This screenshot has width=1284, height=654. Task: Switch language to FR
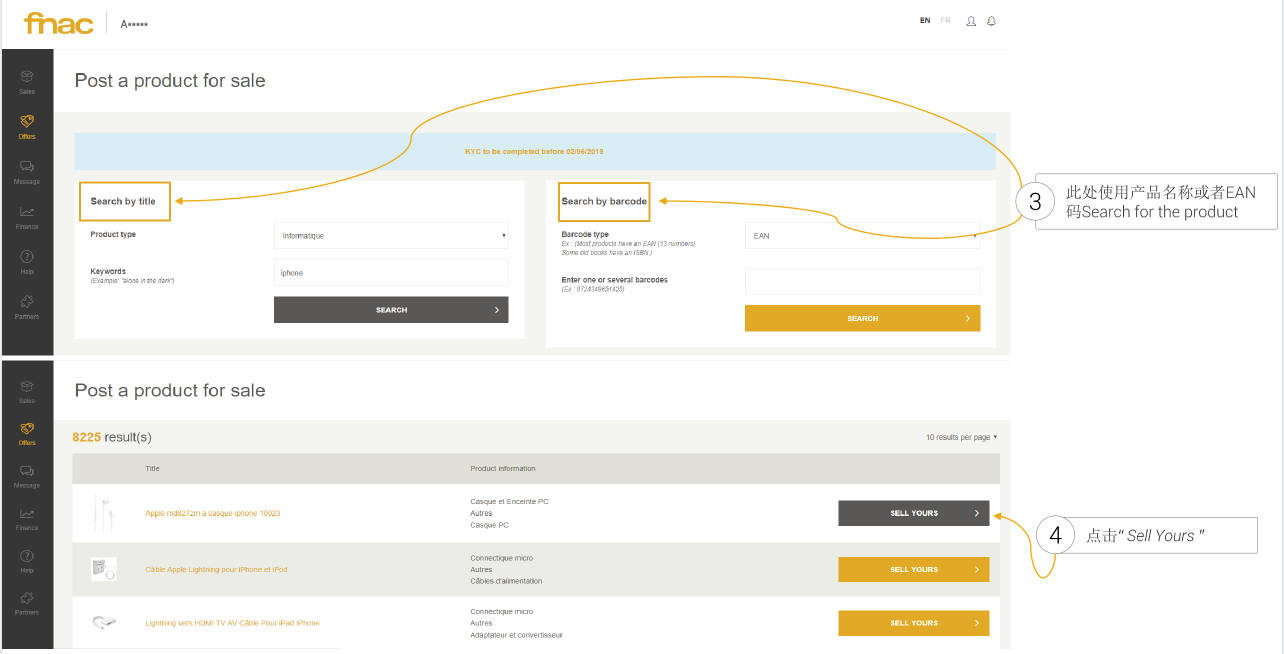(x=945, y=21)
